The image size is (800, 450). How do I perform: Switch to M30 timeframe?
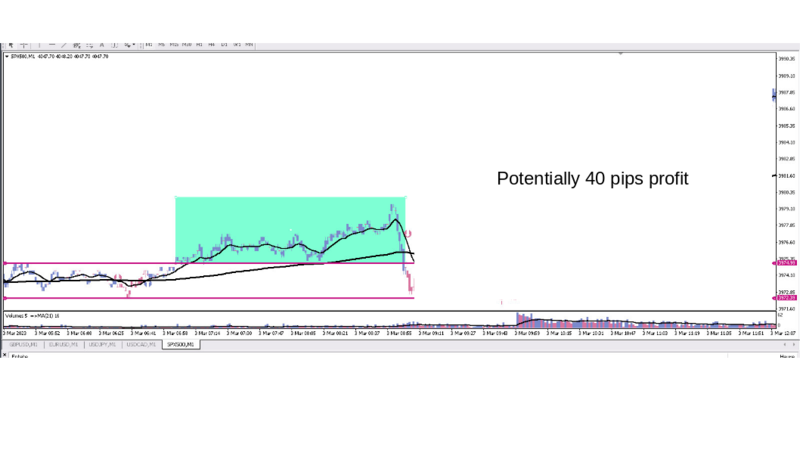click(x=187, y=45)
